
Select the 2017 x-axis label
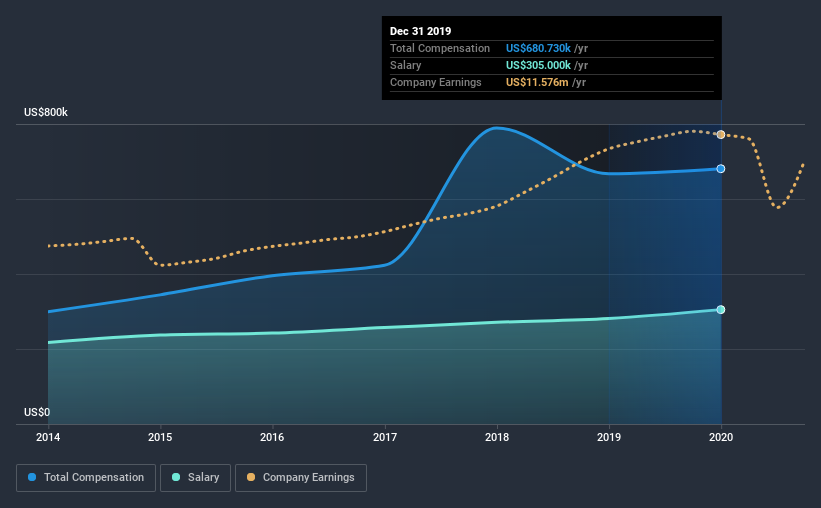(385, 437)
